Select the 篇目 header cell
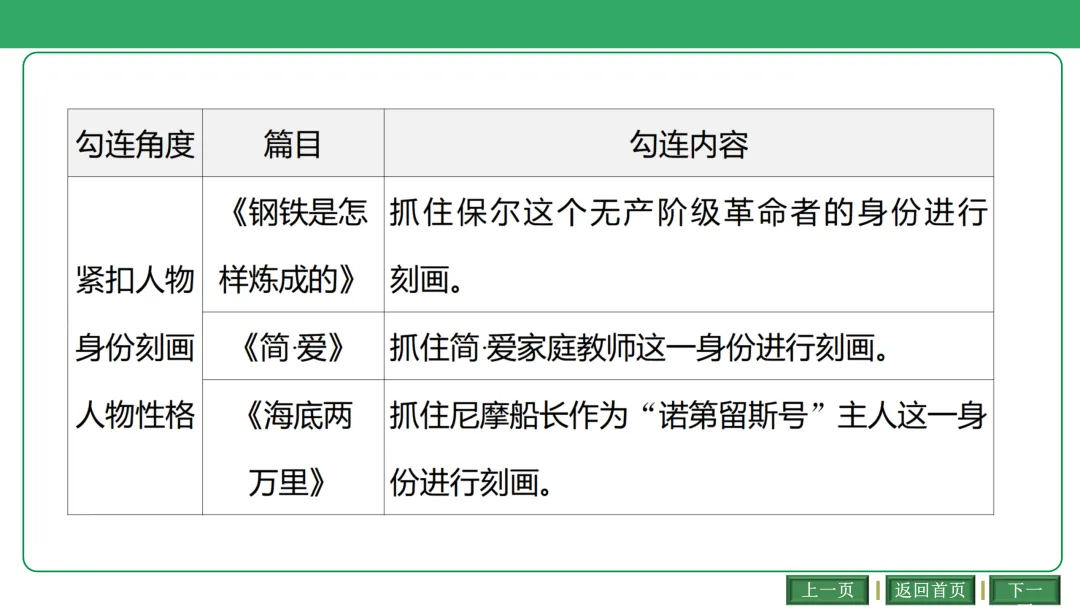This screenshot has width=1080, height=608. [293, 143]
